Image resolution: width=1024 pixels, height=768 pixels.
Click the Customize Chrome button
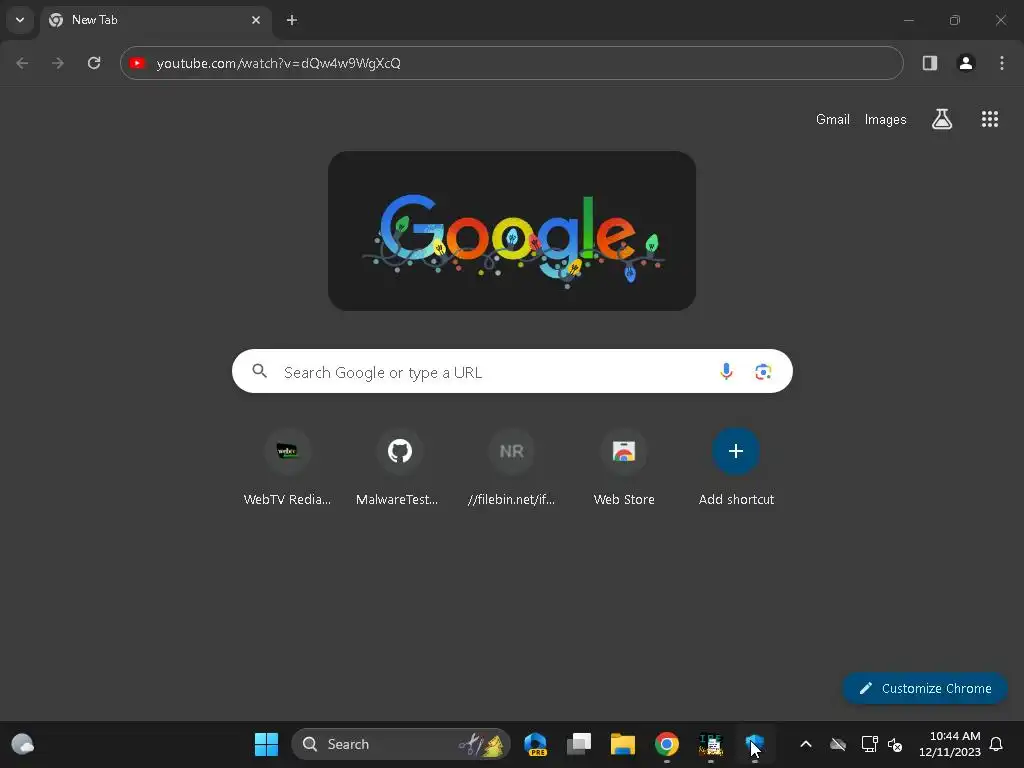tap(925, 688)
